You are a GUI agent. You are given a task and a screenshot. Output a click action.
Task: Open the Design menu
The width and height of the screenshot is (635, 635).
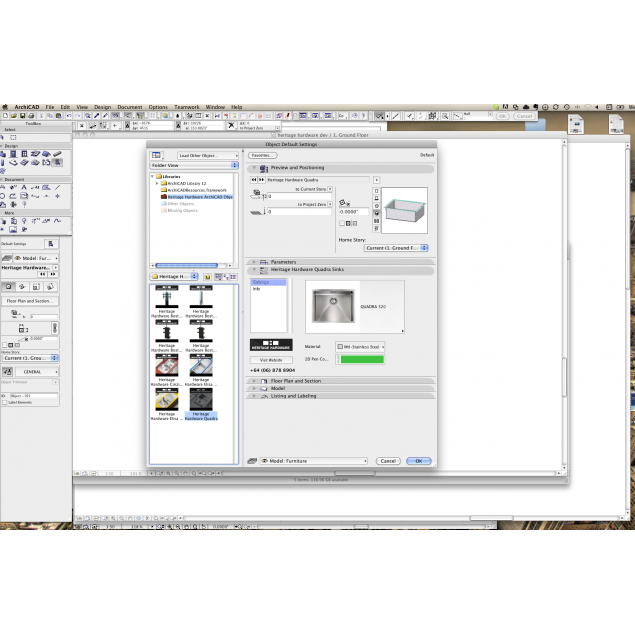[102, 107]
